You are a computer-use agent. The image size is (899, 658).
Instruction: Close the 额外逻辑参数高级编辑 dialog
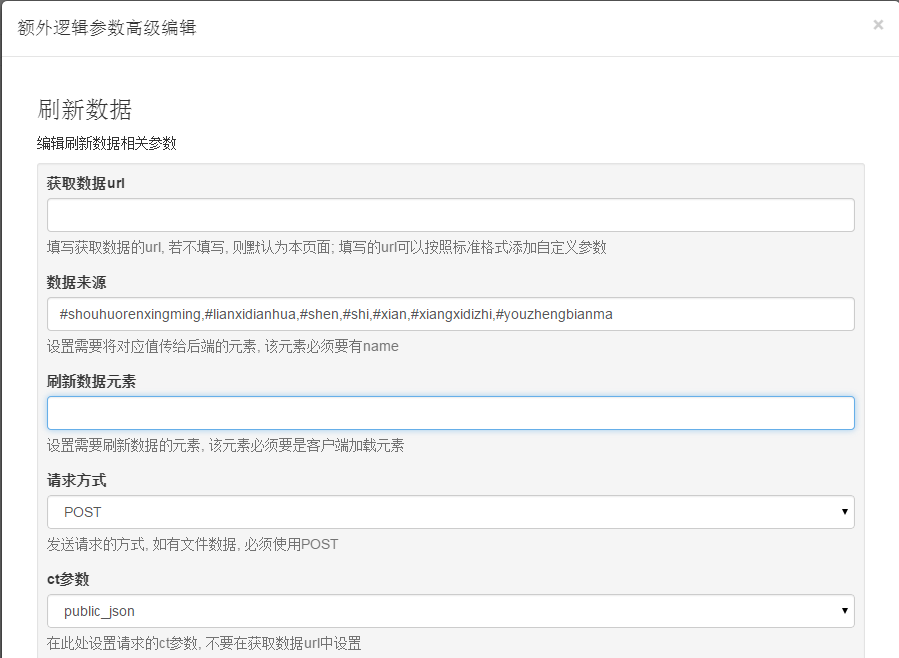[878, 25]
